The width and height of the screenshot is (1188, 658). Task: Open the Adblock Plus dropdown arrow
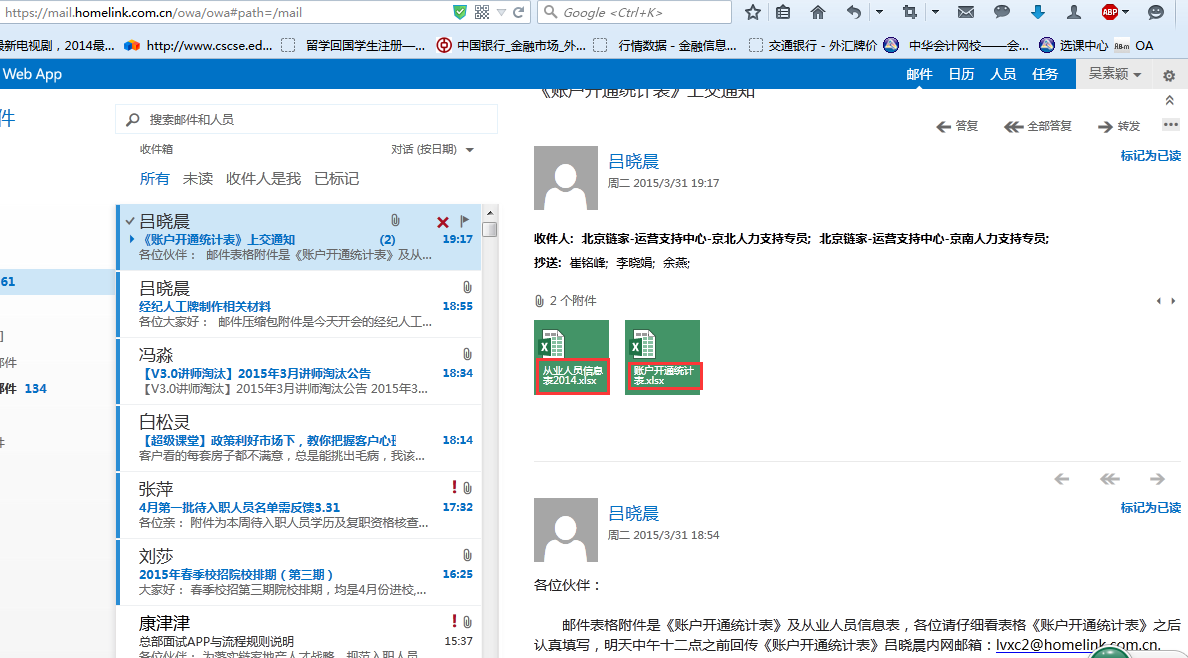(x=1126, y=12)
